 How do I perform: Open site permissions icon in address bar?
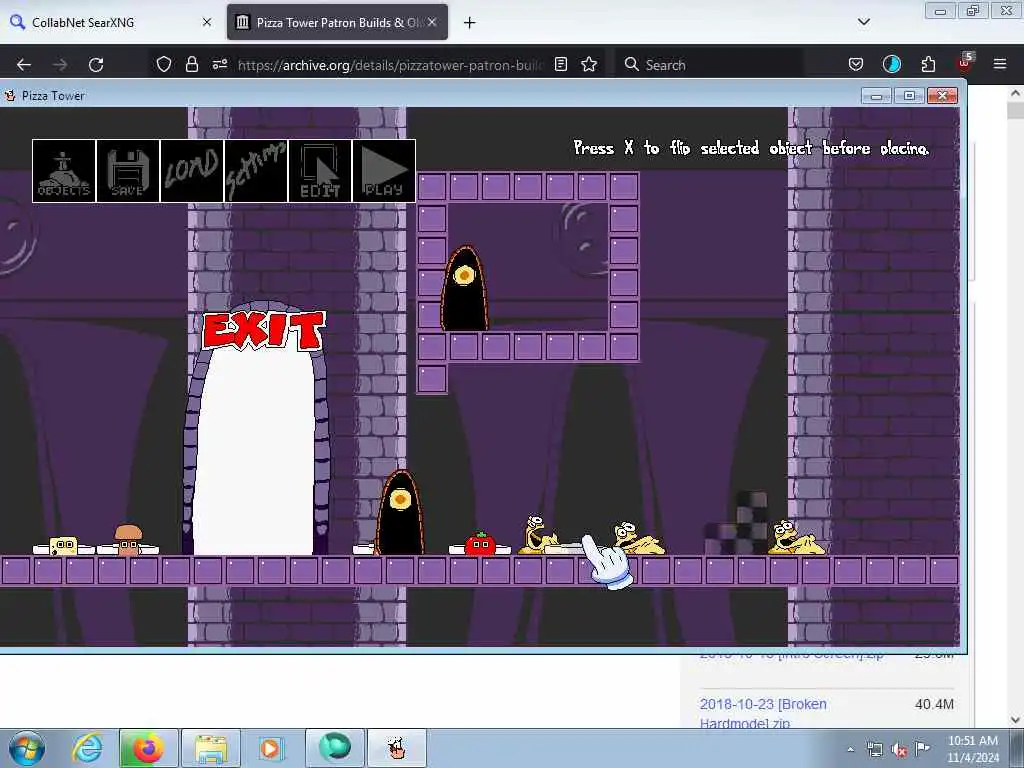click(219, 64)
